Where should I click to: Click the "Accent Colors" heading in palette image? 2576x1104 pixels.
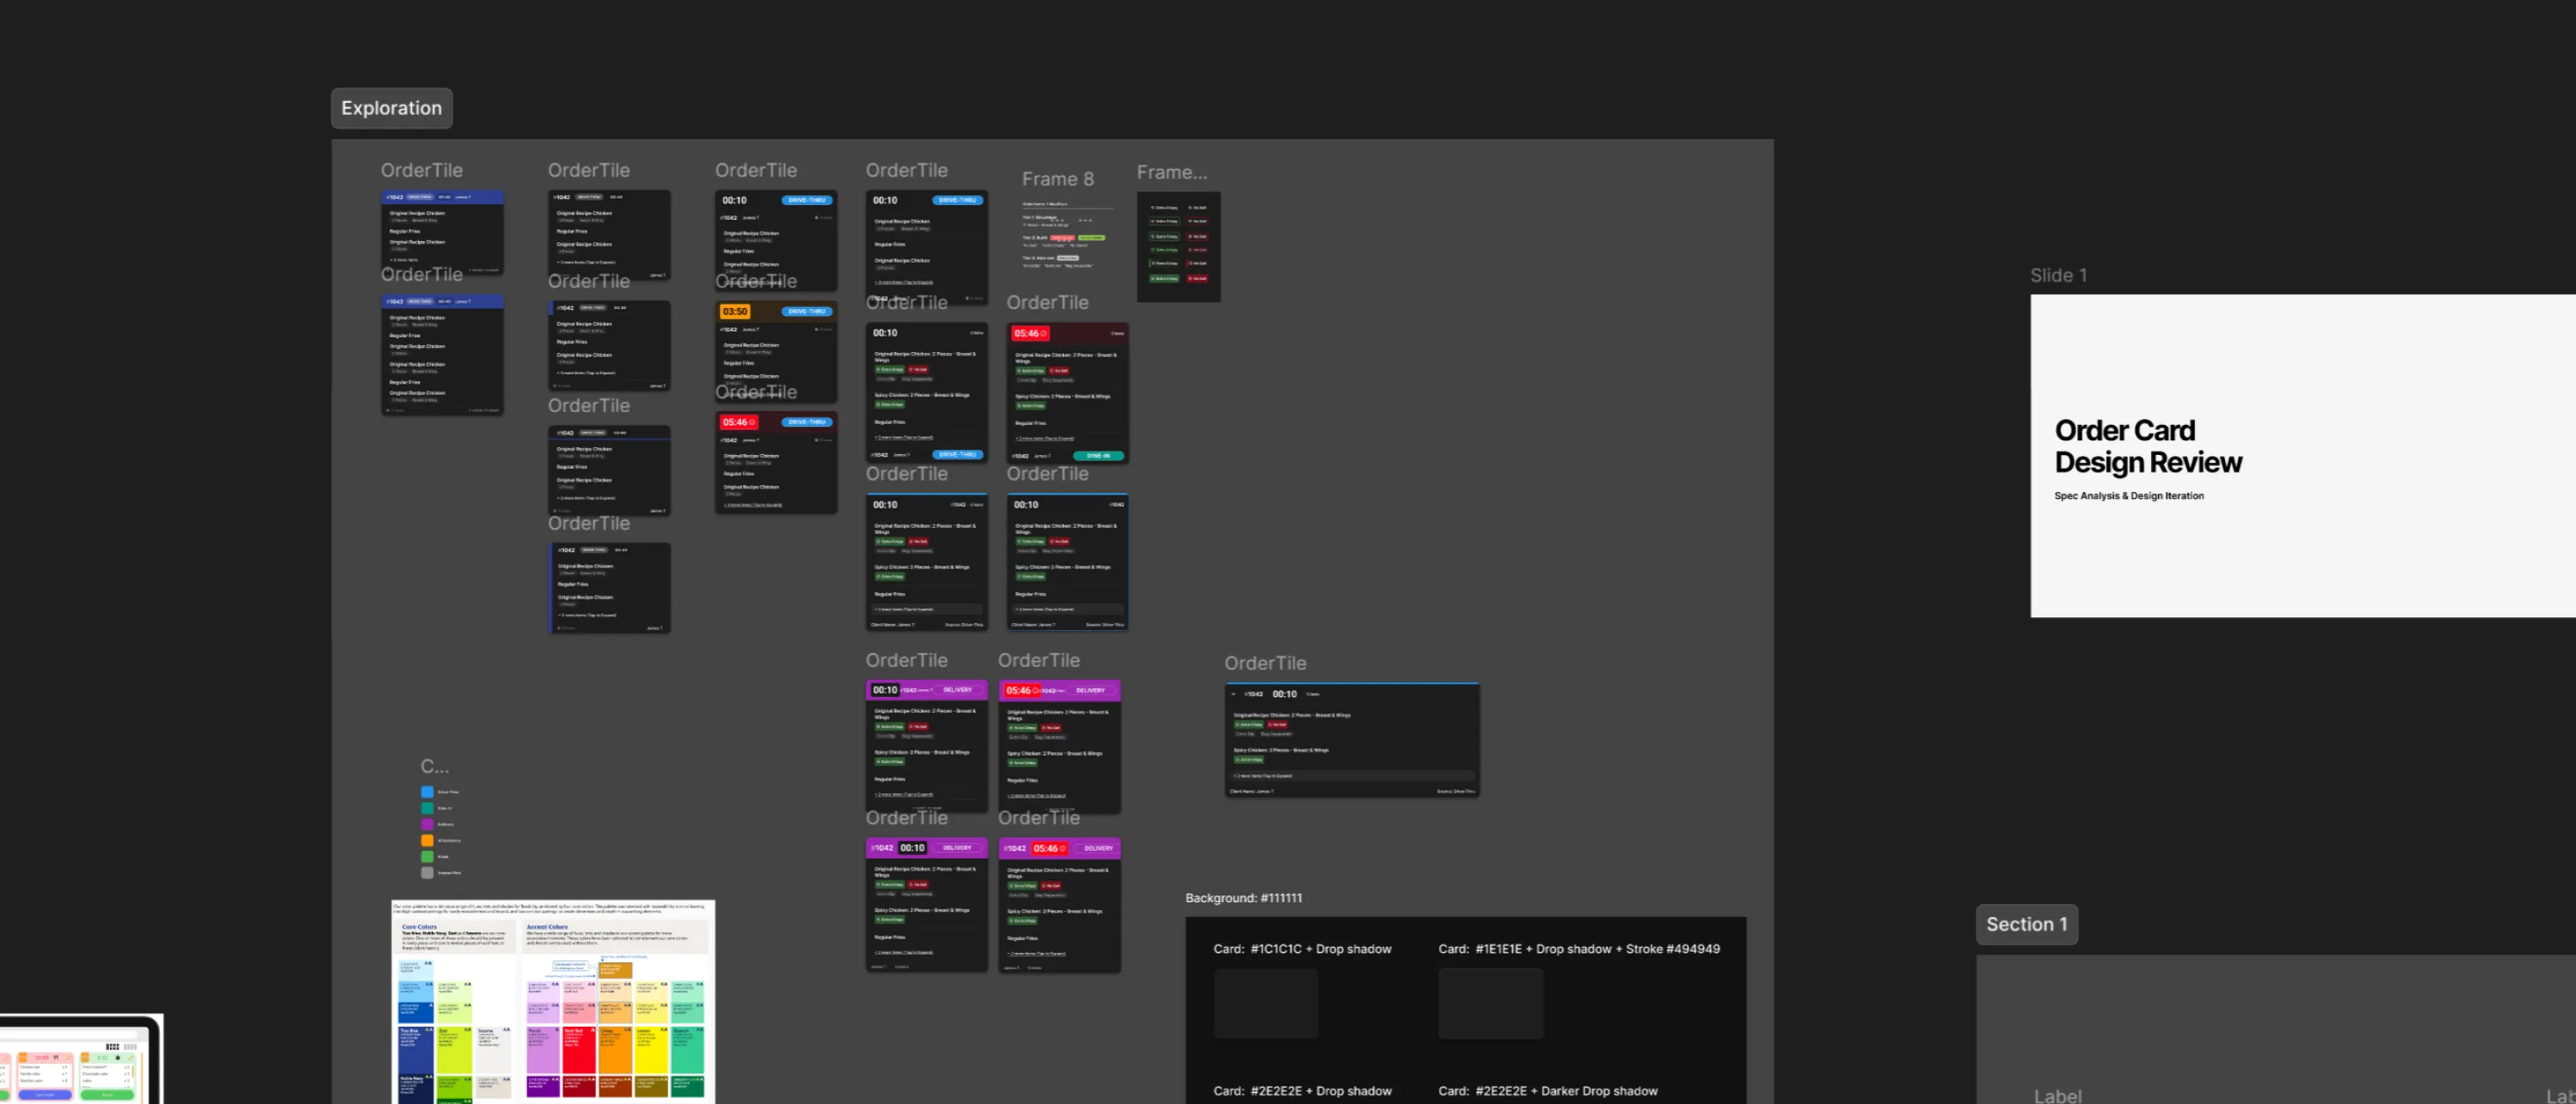click(546, 927)
